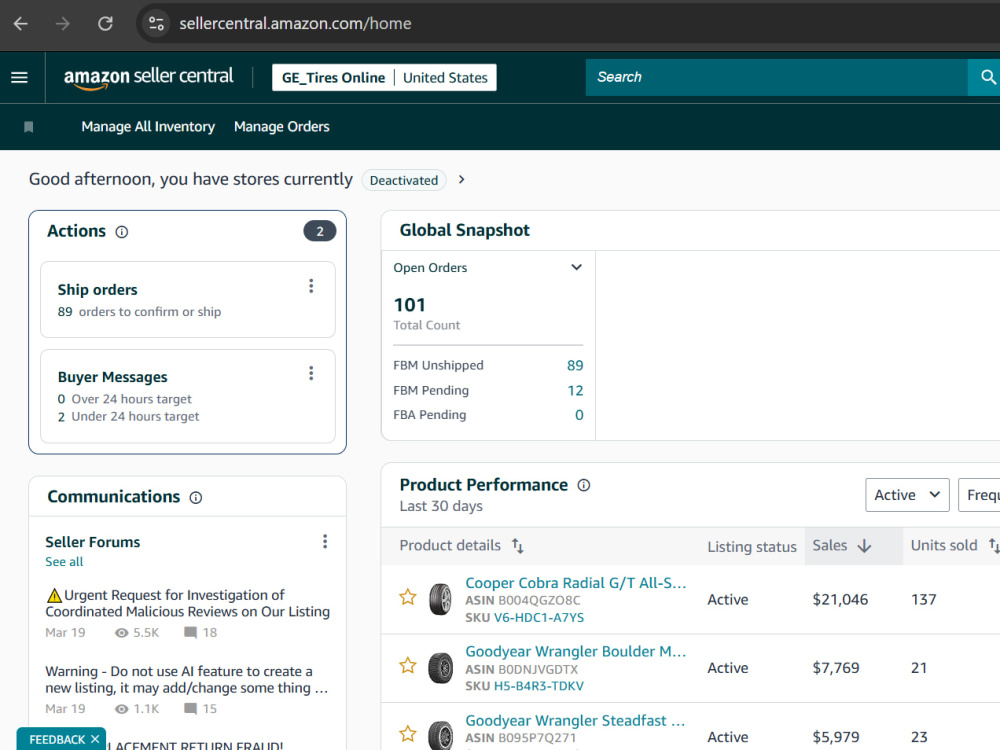Click into the Search field
Screen dimensions: 1000x750
(x=776, y=77)
